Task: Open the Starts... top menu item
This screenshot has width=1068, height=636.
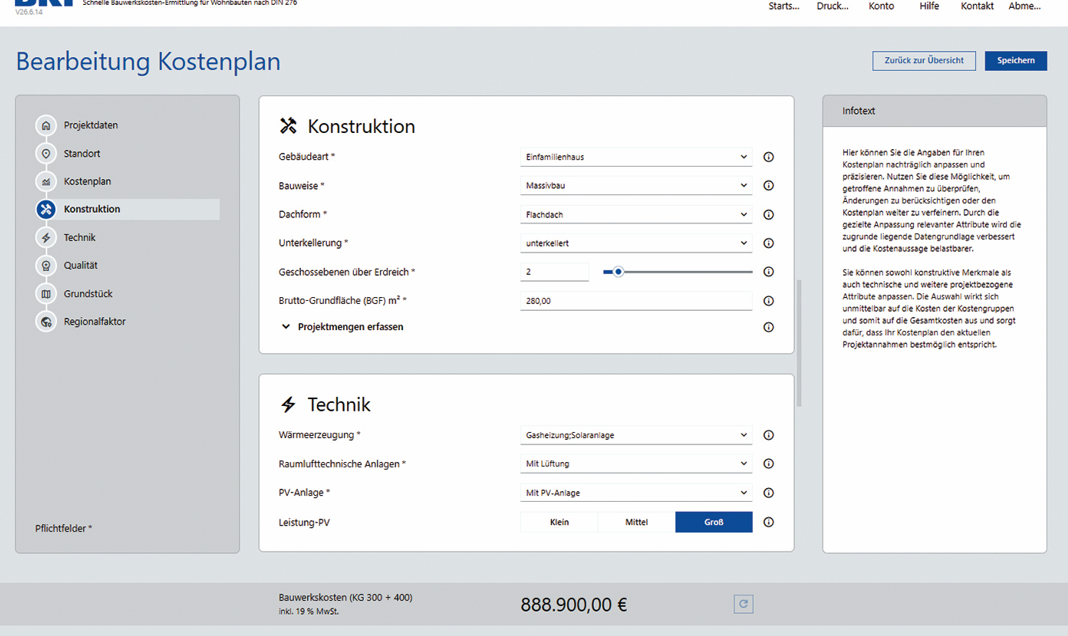Action: 783,6
